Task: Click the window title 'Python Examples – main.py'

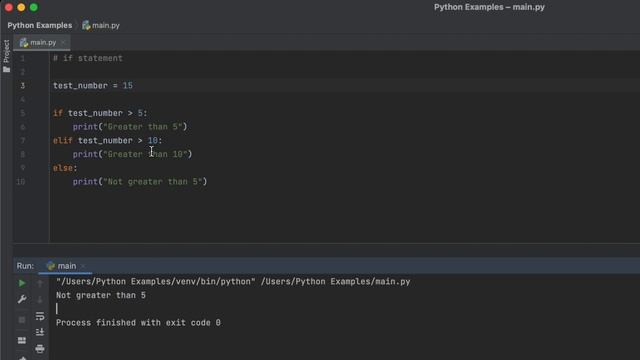Action: pyautogui.click(x=489, y=7)
